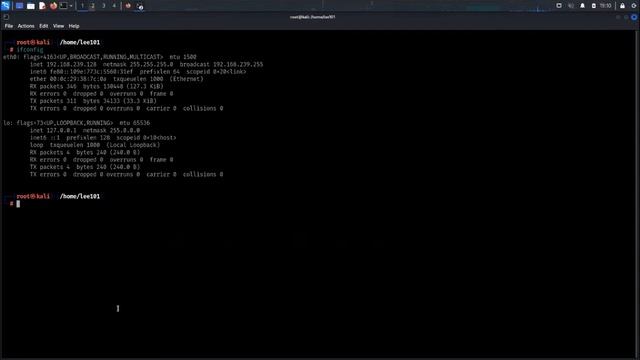Open the Actions menu

(26, 26)
